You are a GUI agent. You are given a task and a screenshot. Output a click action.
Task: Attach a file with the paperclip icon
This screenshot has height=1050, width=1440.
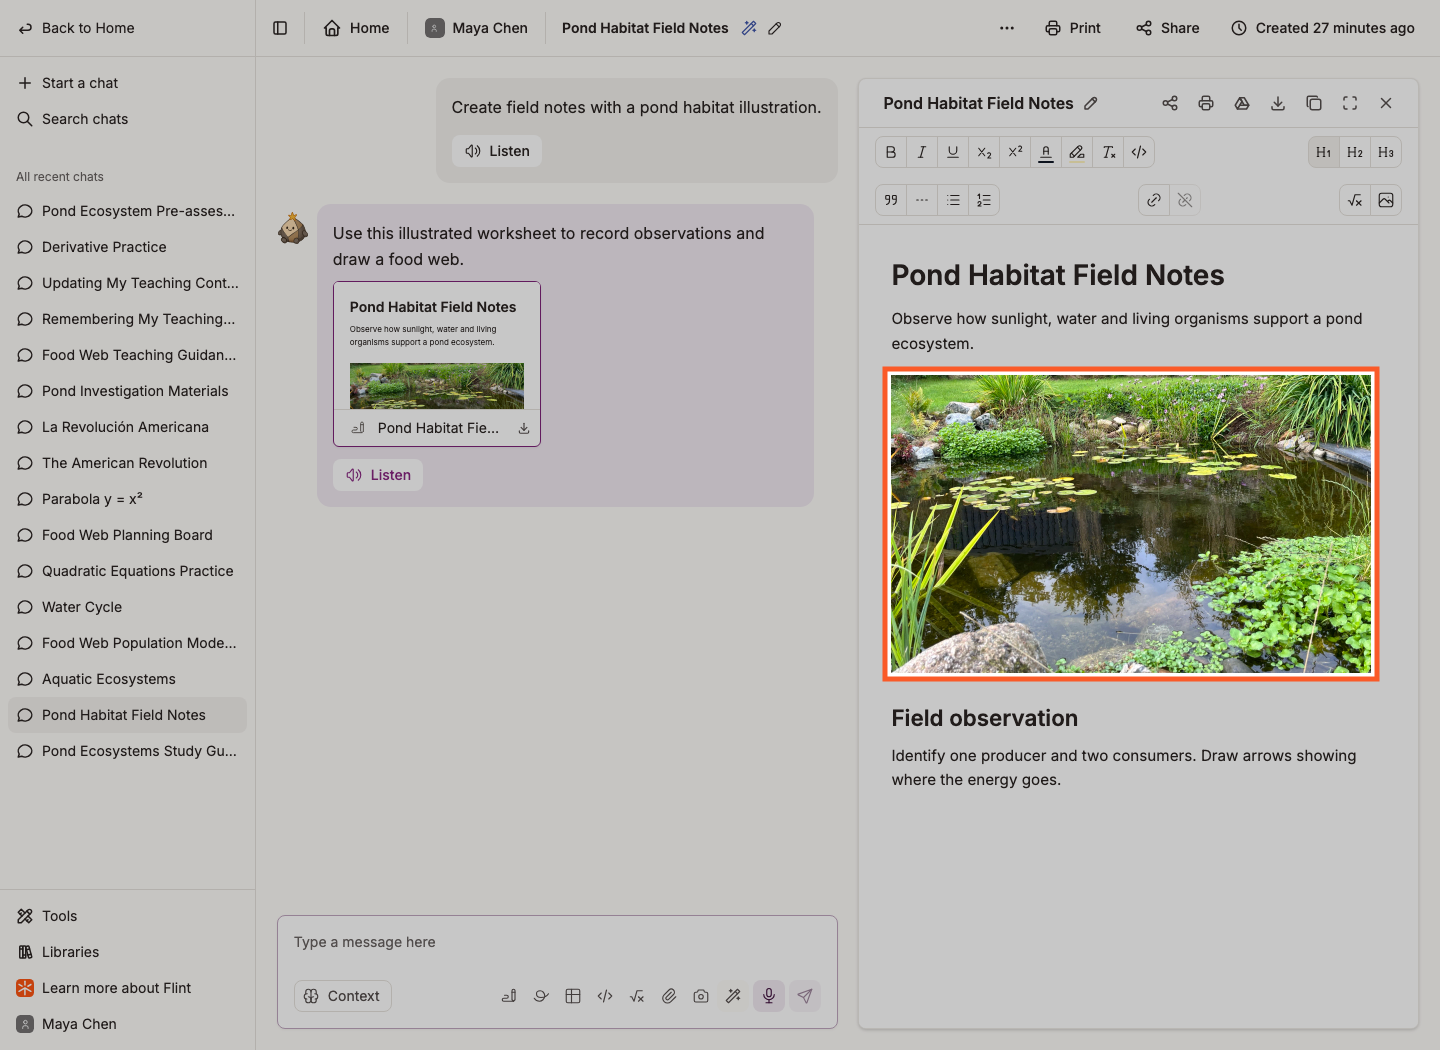click(x=669, y=996)
